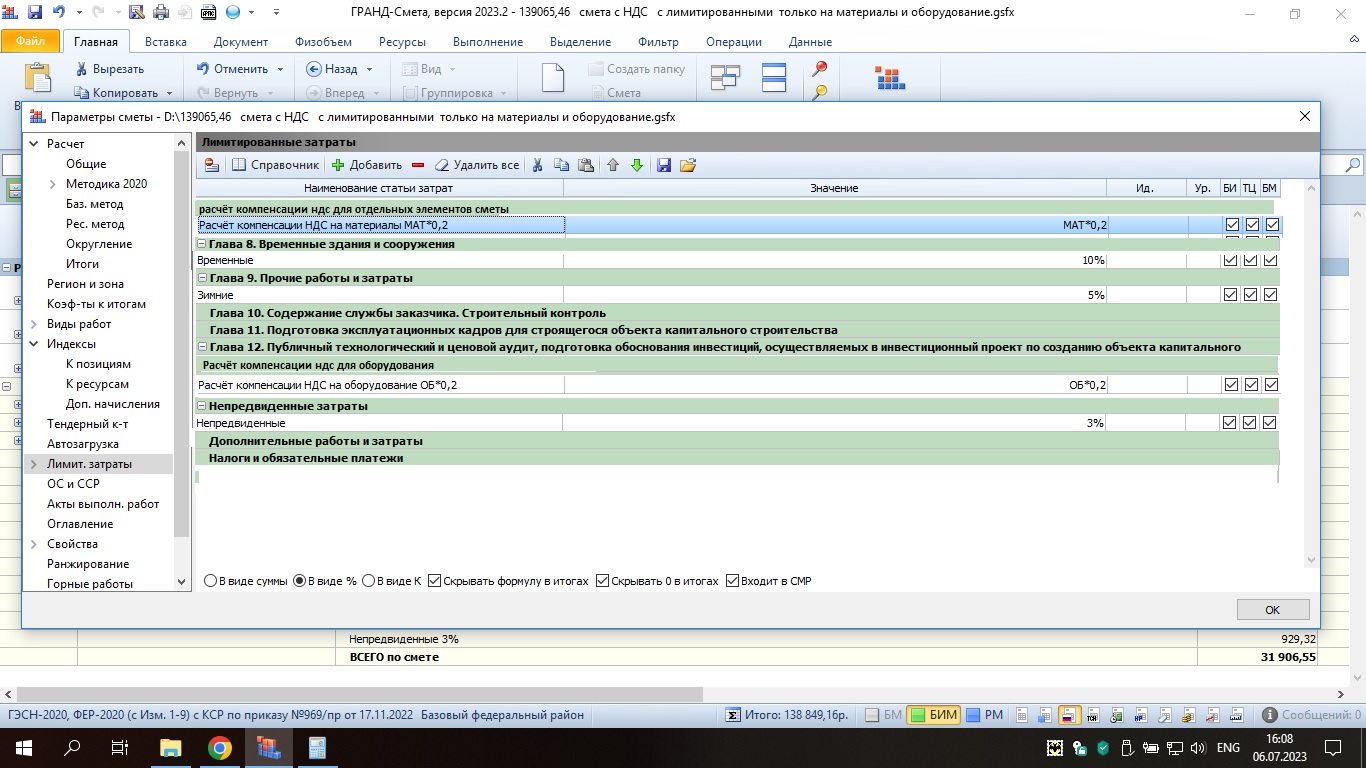The height and width of the screenshot is (768, 1366).
Task: Open the 'Фильтр' ribbon tab
Action: tap(657, 42)
